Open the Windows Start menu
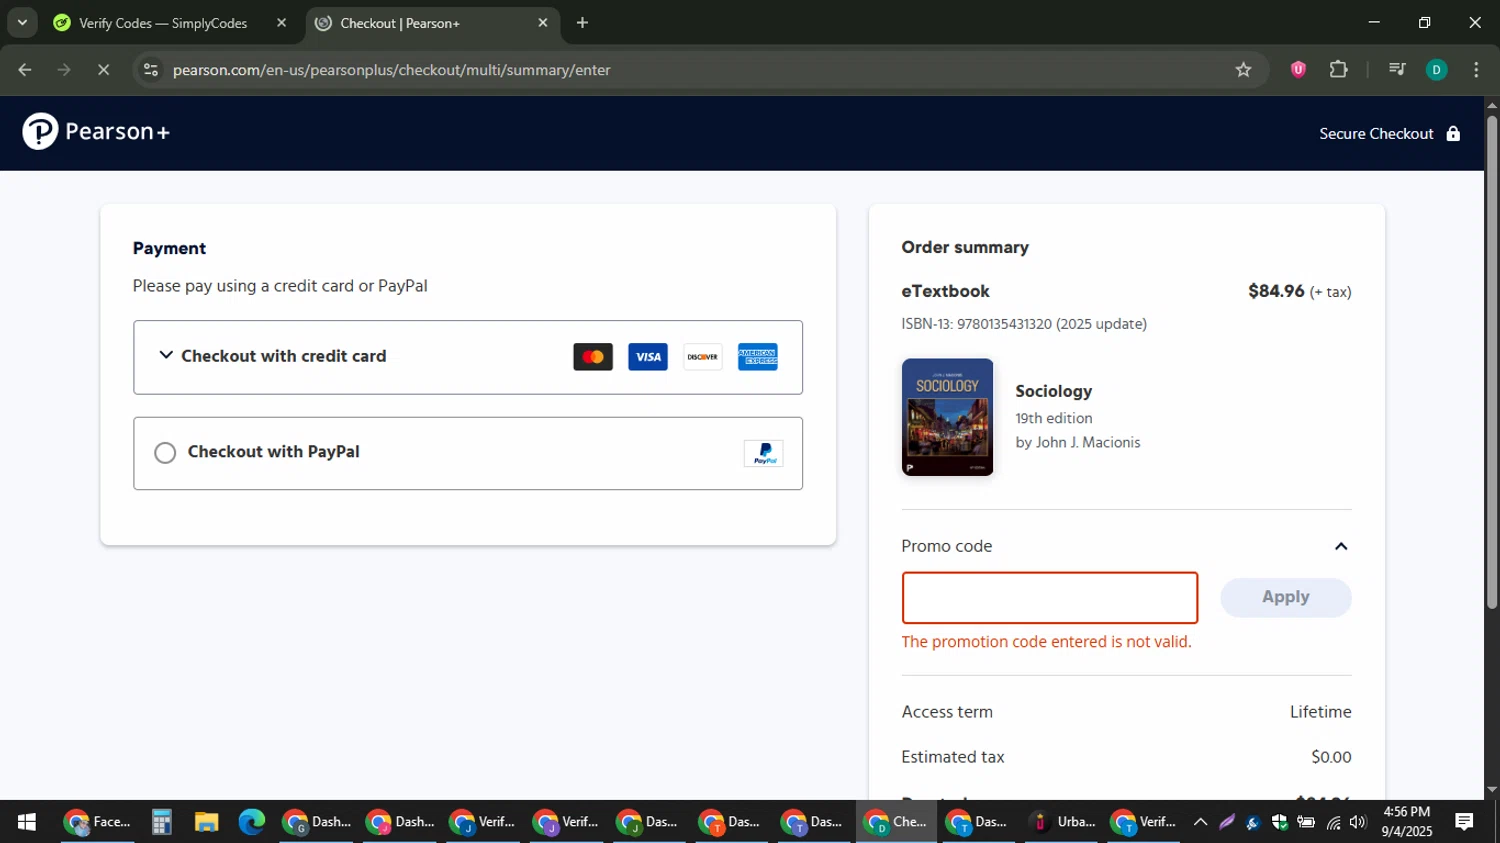Screen dimensions: 1500x843 pyautogui.click(x=27, y=822)
